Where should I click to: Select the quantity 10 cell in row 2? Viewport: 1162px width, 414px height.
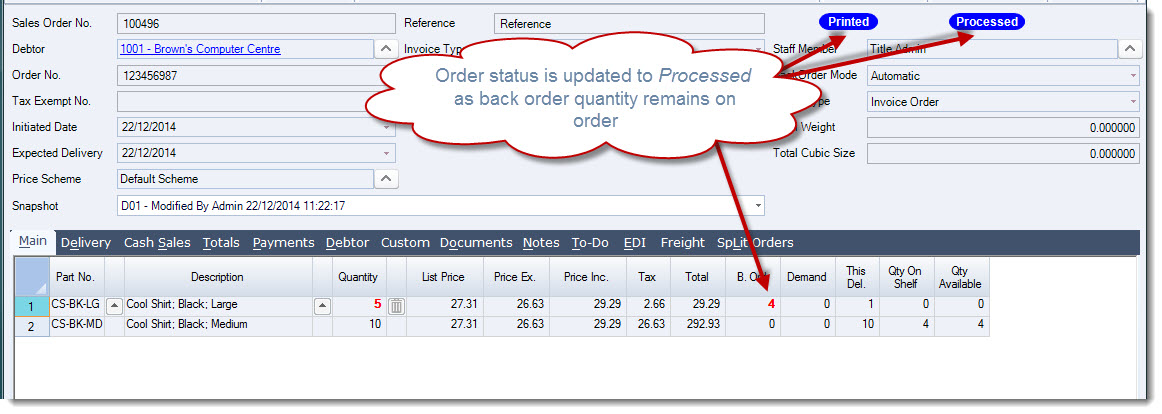(359, 325)
